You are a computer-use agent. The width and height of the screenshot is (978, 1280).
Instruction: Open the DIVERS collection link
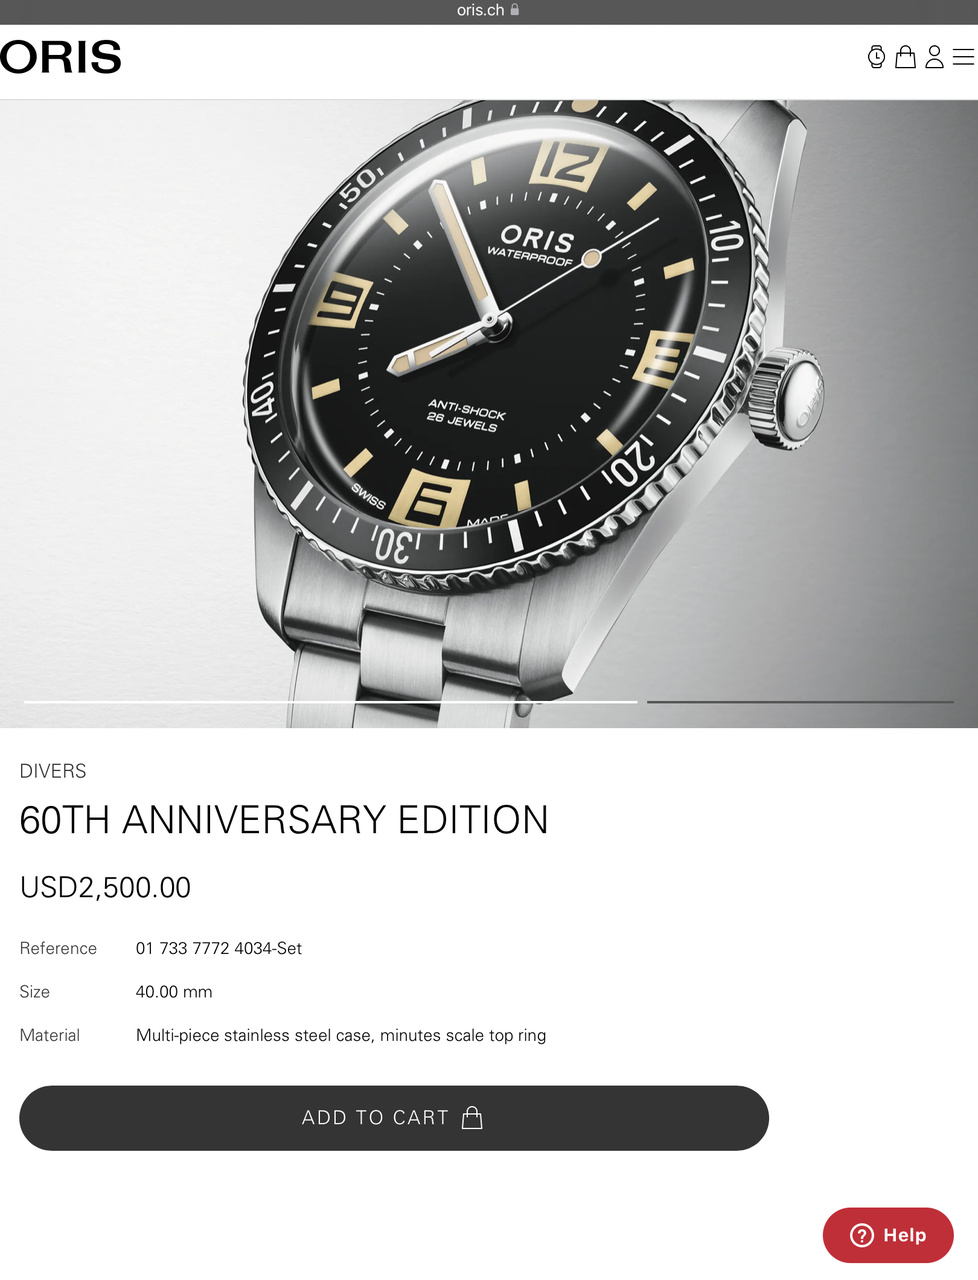[53, 771]
